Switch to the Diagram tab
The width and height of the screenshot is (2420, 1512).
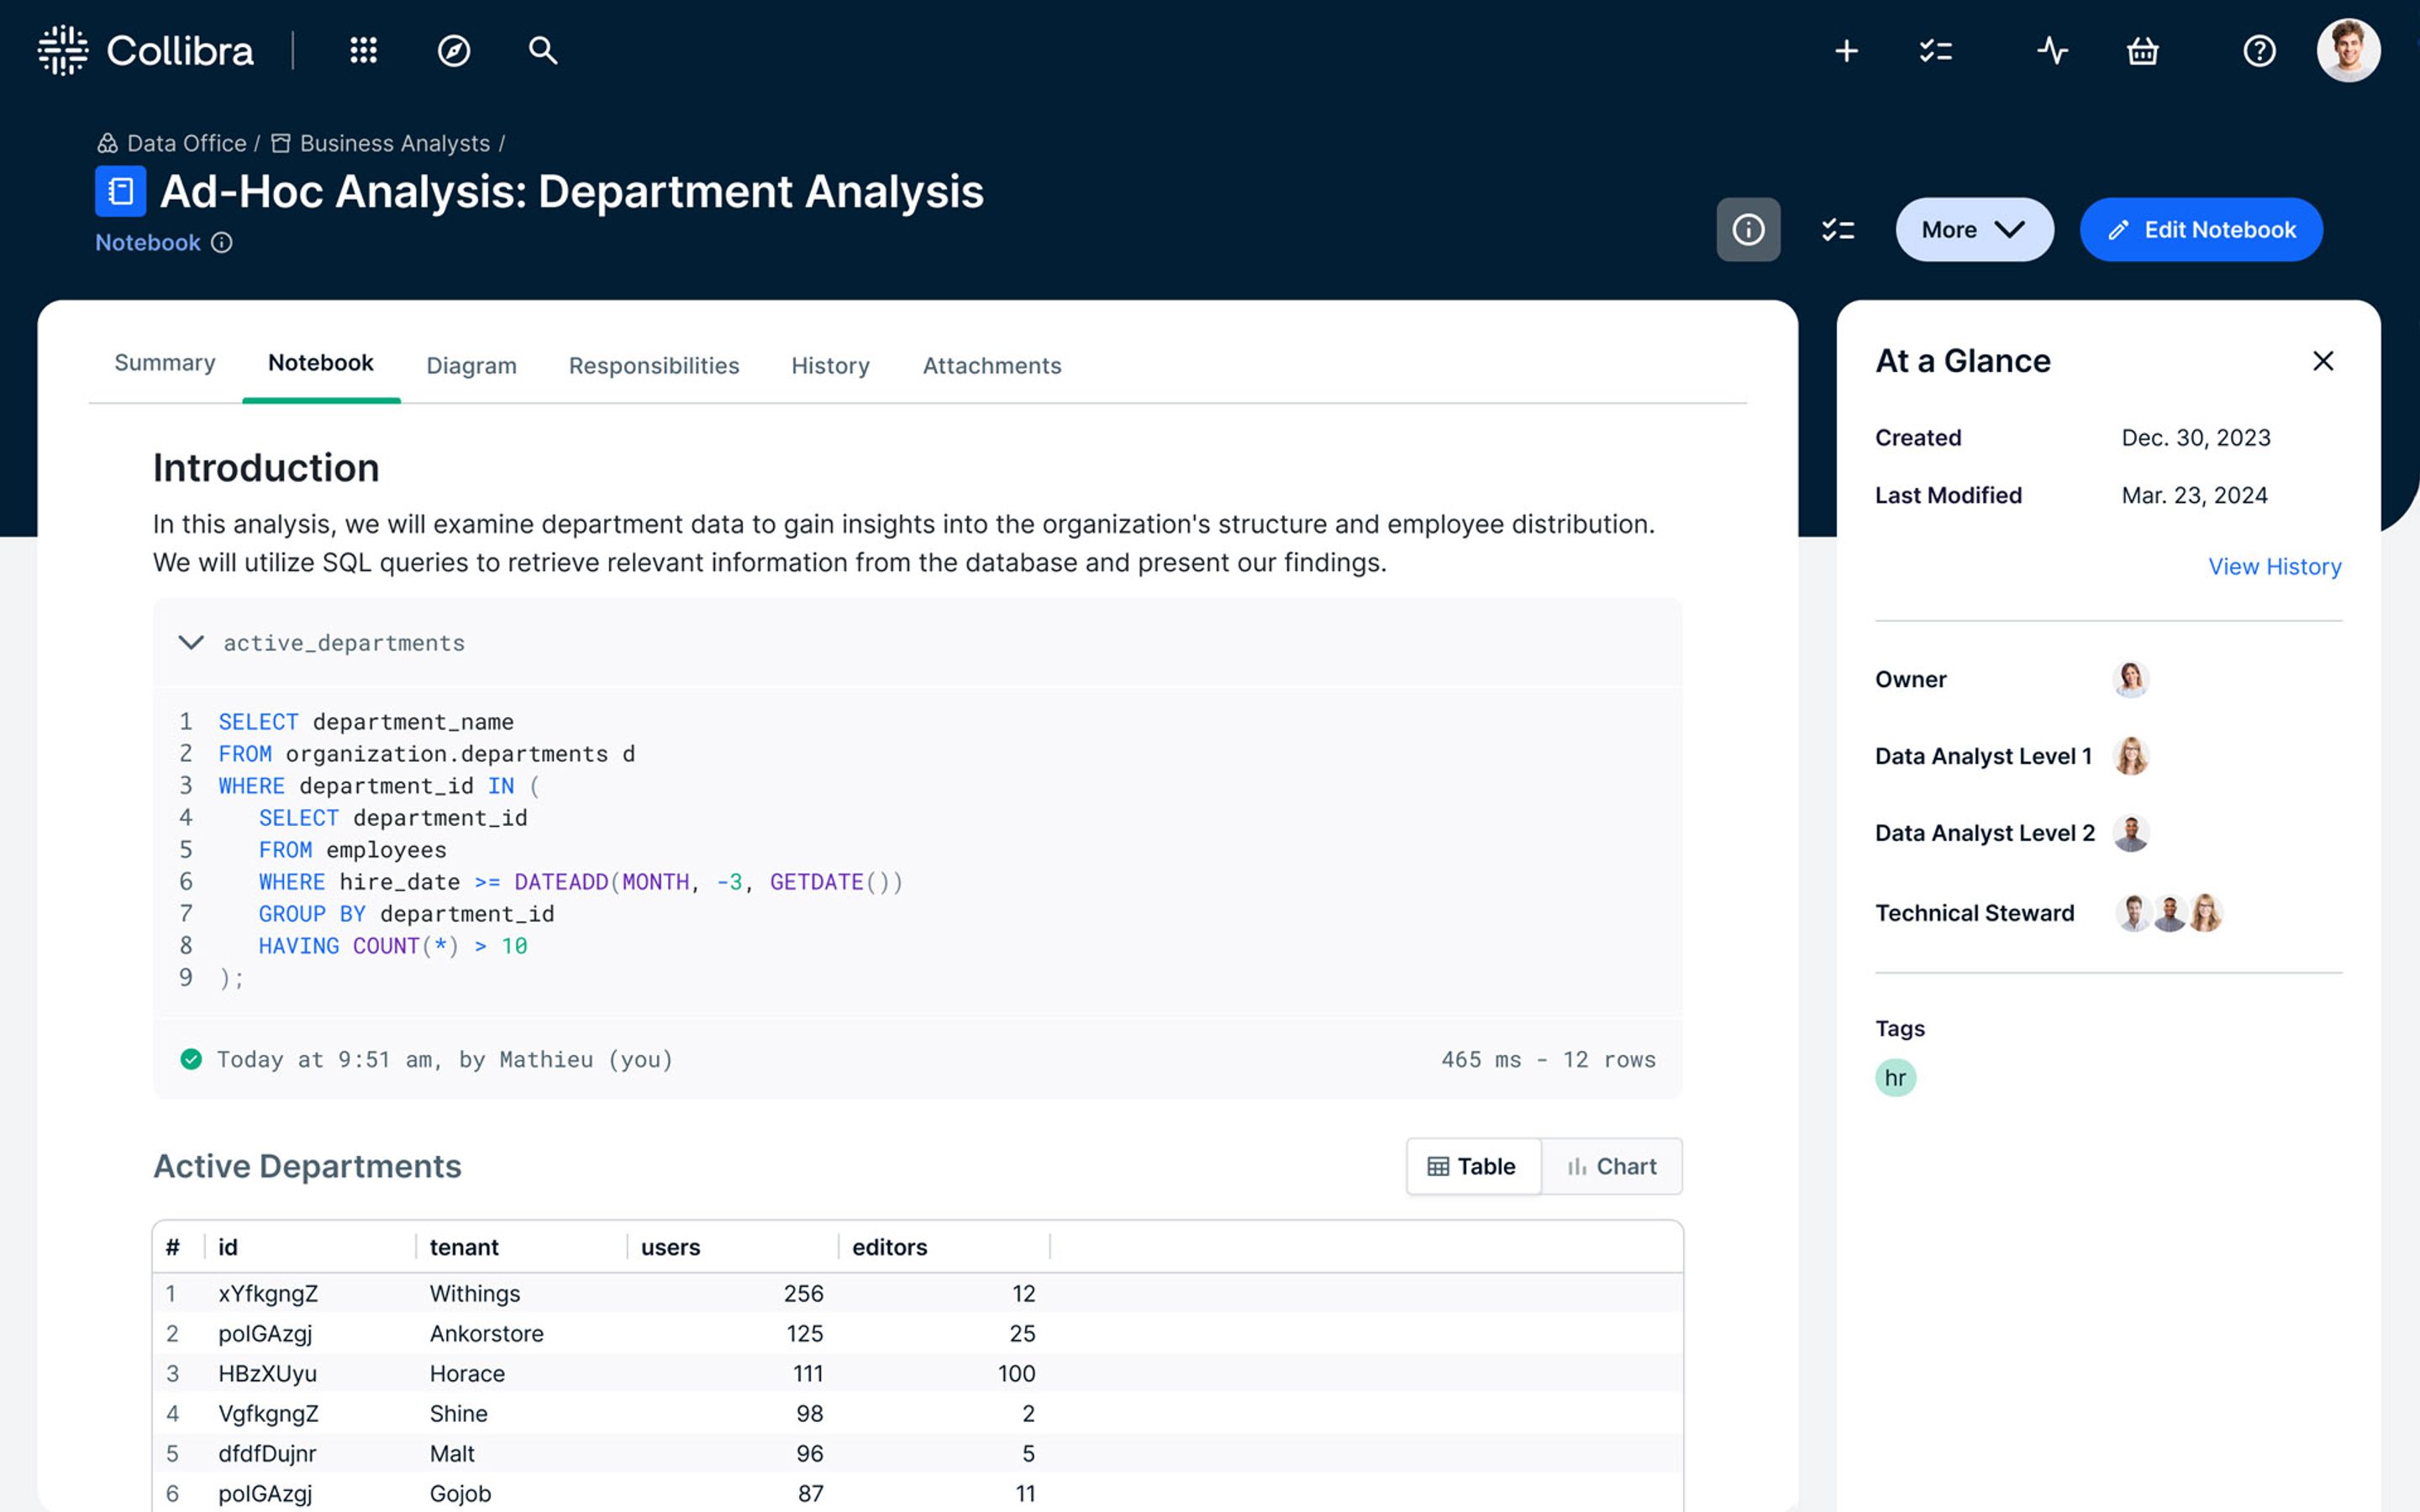tap(471, 365)
